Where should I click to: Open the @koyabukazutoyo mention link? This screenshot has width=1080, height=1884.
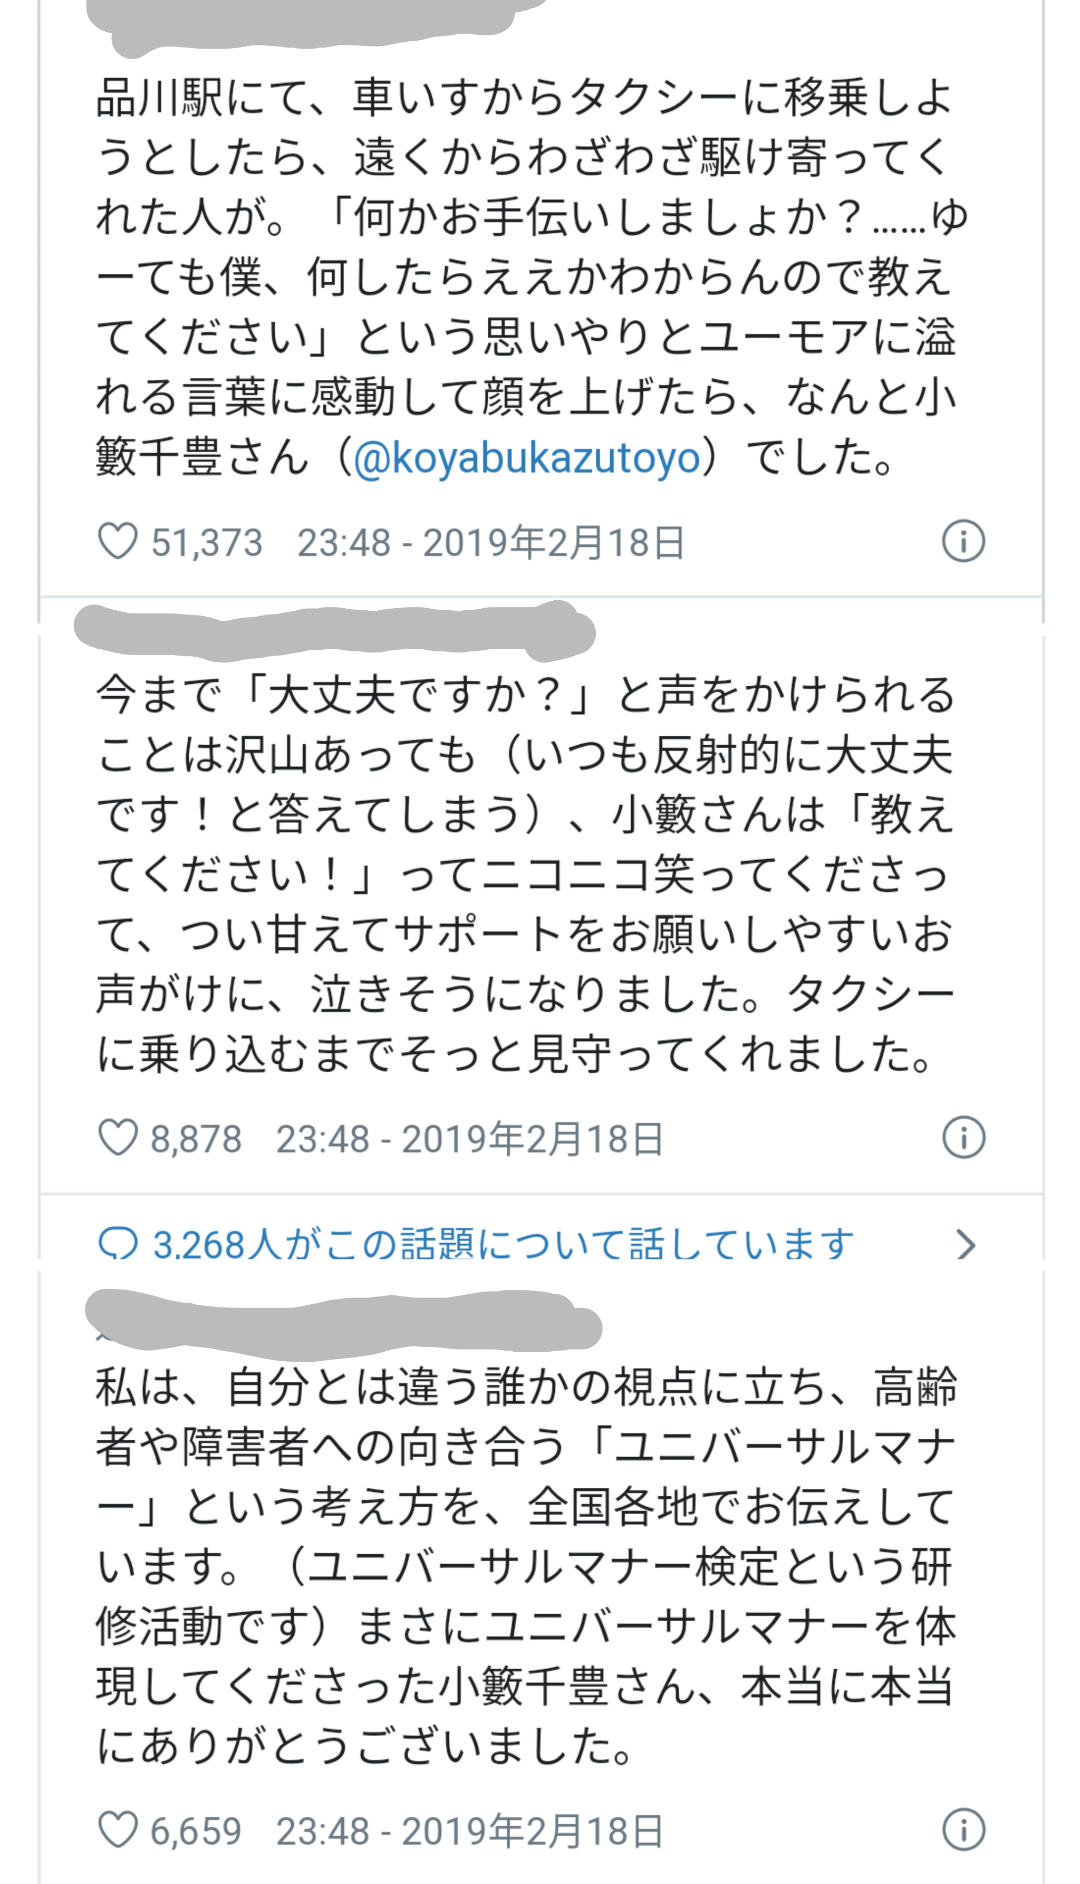pyautogui.click(x=528, y=458)
